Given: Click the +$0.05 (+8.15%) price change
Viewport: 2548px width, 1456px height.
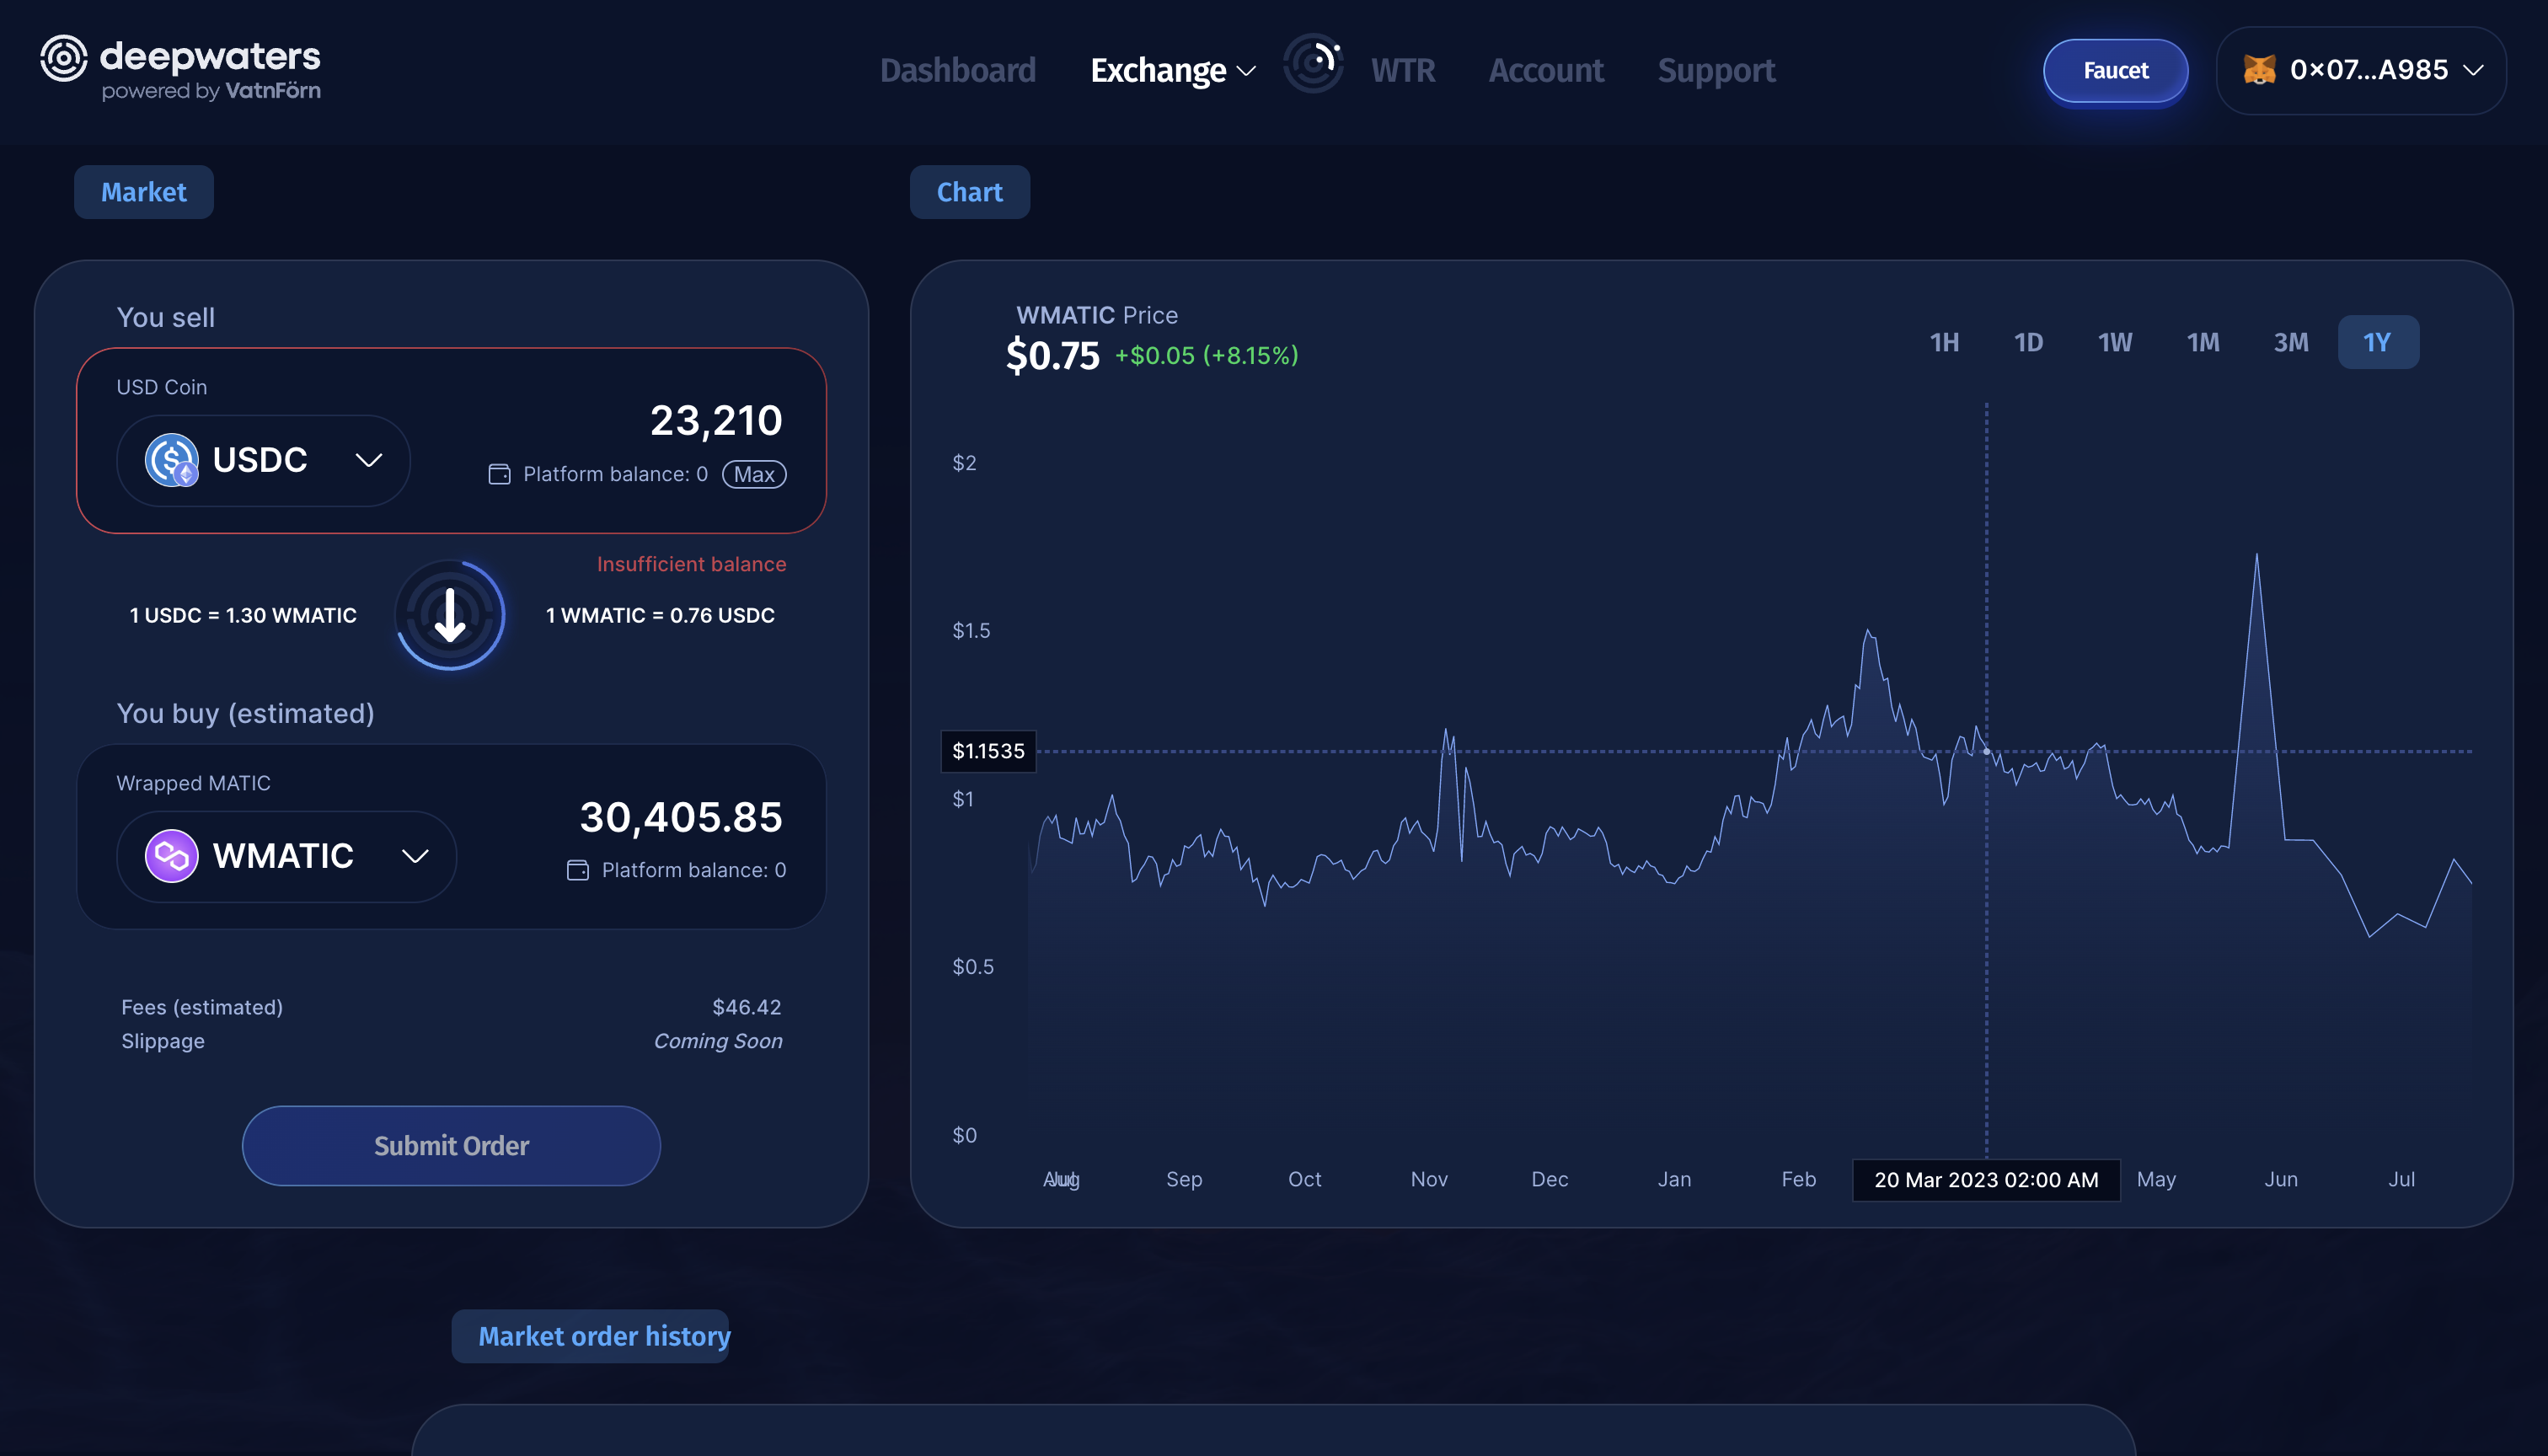Looking at the screenshot, I should coord(1206,355).
